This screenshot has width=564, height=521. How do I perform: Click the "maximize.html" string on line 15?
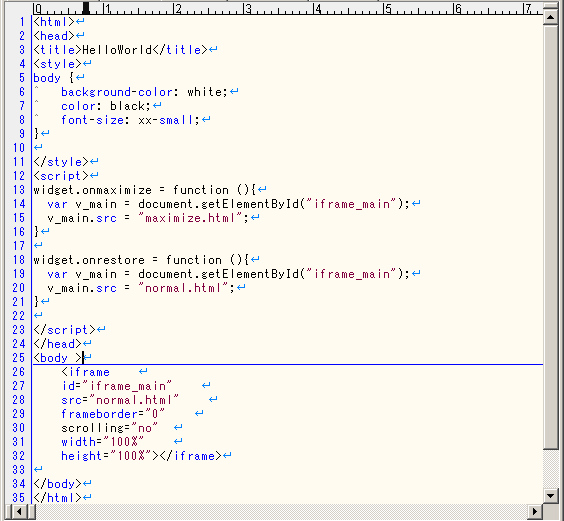pos(190,218)
